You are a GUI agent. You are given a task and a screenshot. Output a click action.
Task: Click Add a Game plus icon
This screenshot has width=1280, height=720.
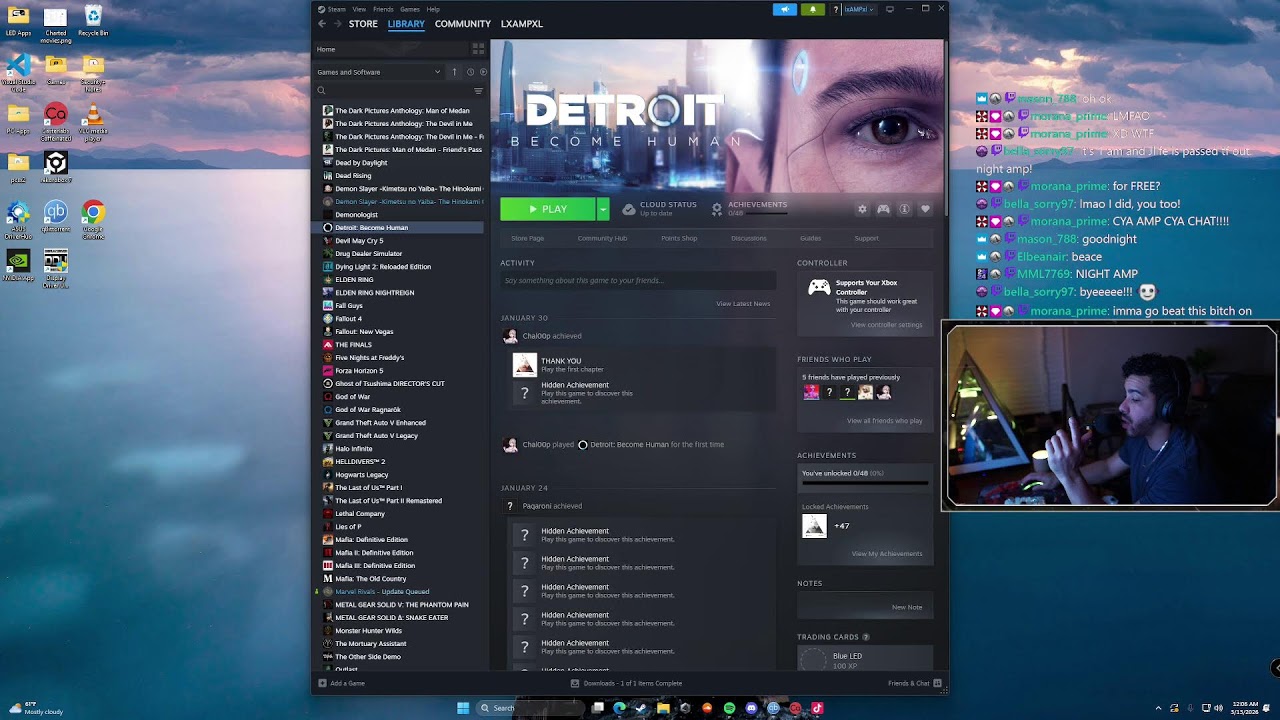click(322, 683)
